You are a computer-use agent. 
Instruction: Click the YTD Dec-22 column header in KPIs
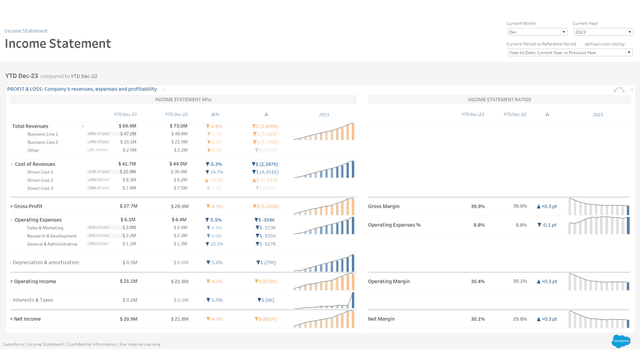(x=176, y=114)
